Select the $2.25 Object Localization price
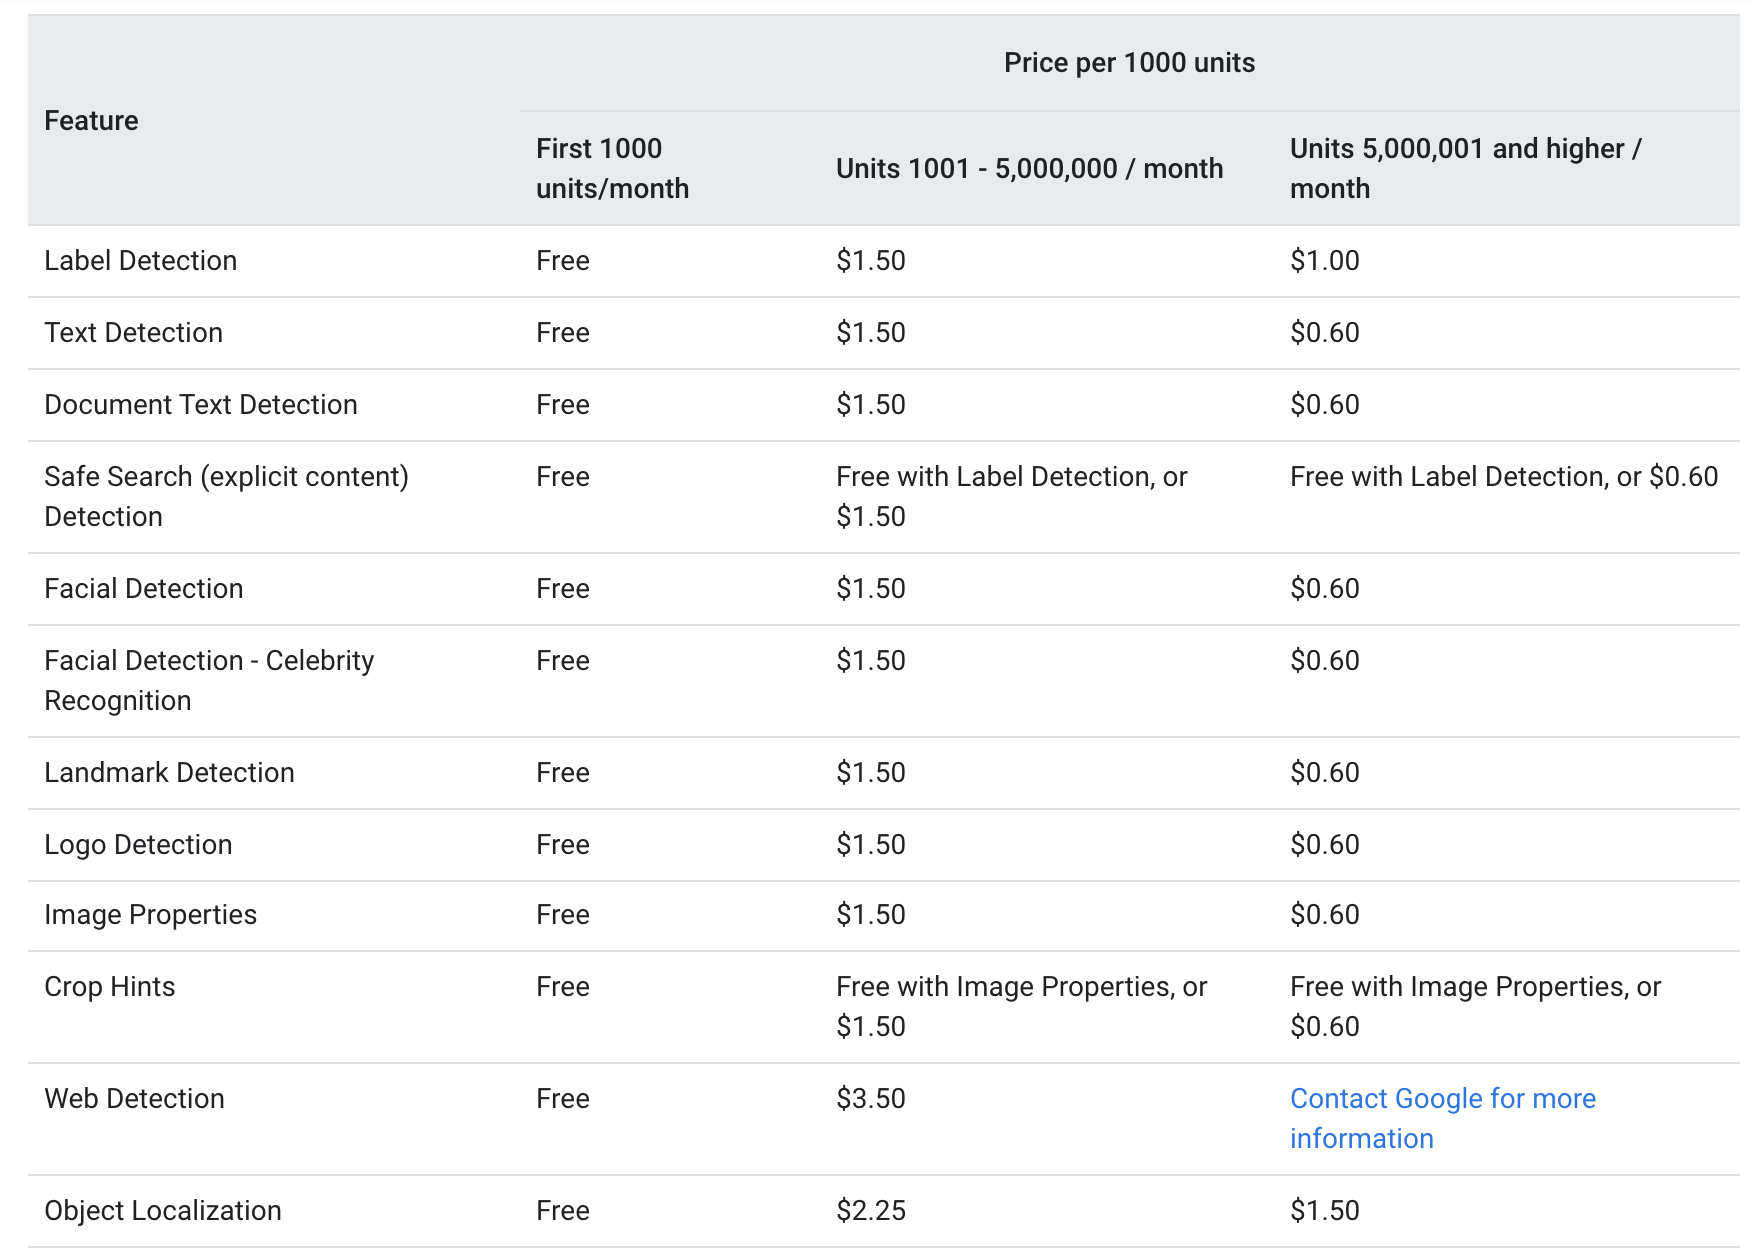The image size is (1752, 1256). (x=870, y=1210)
